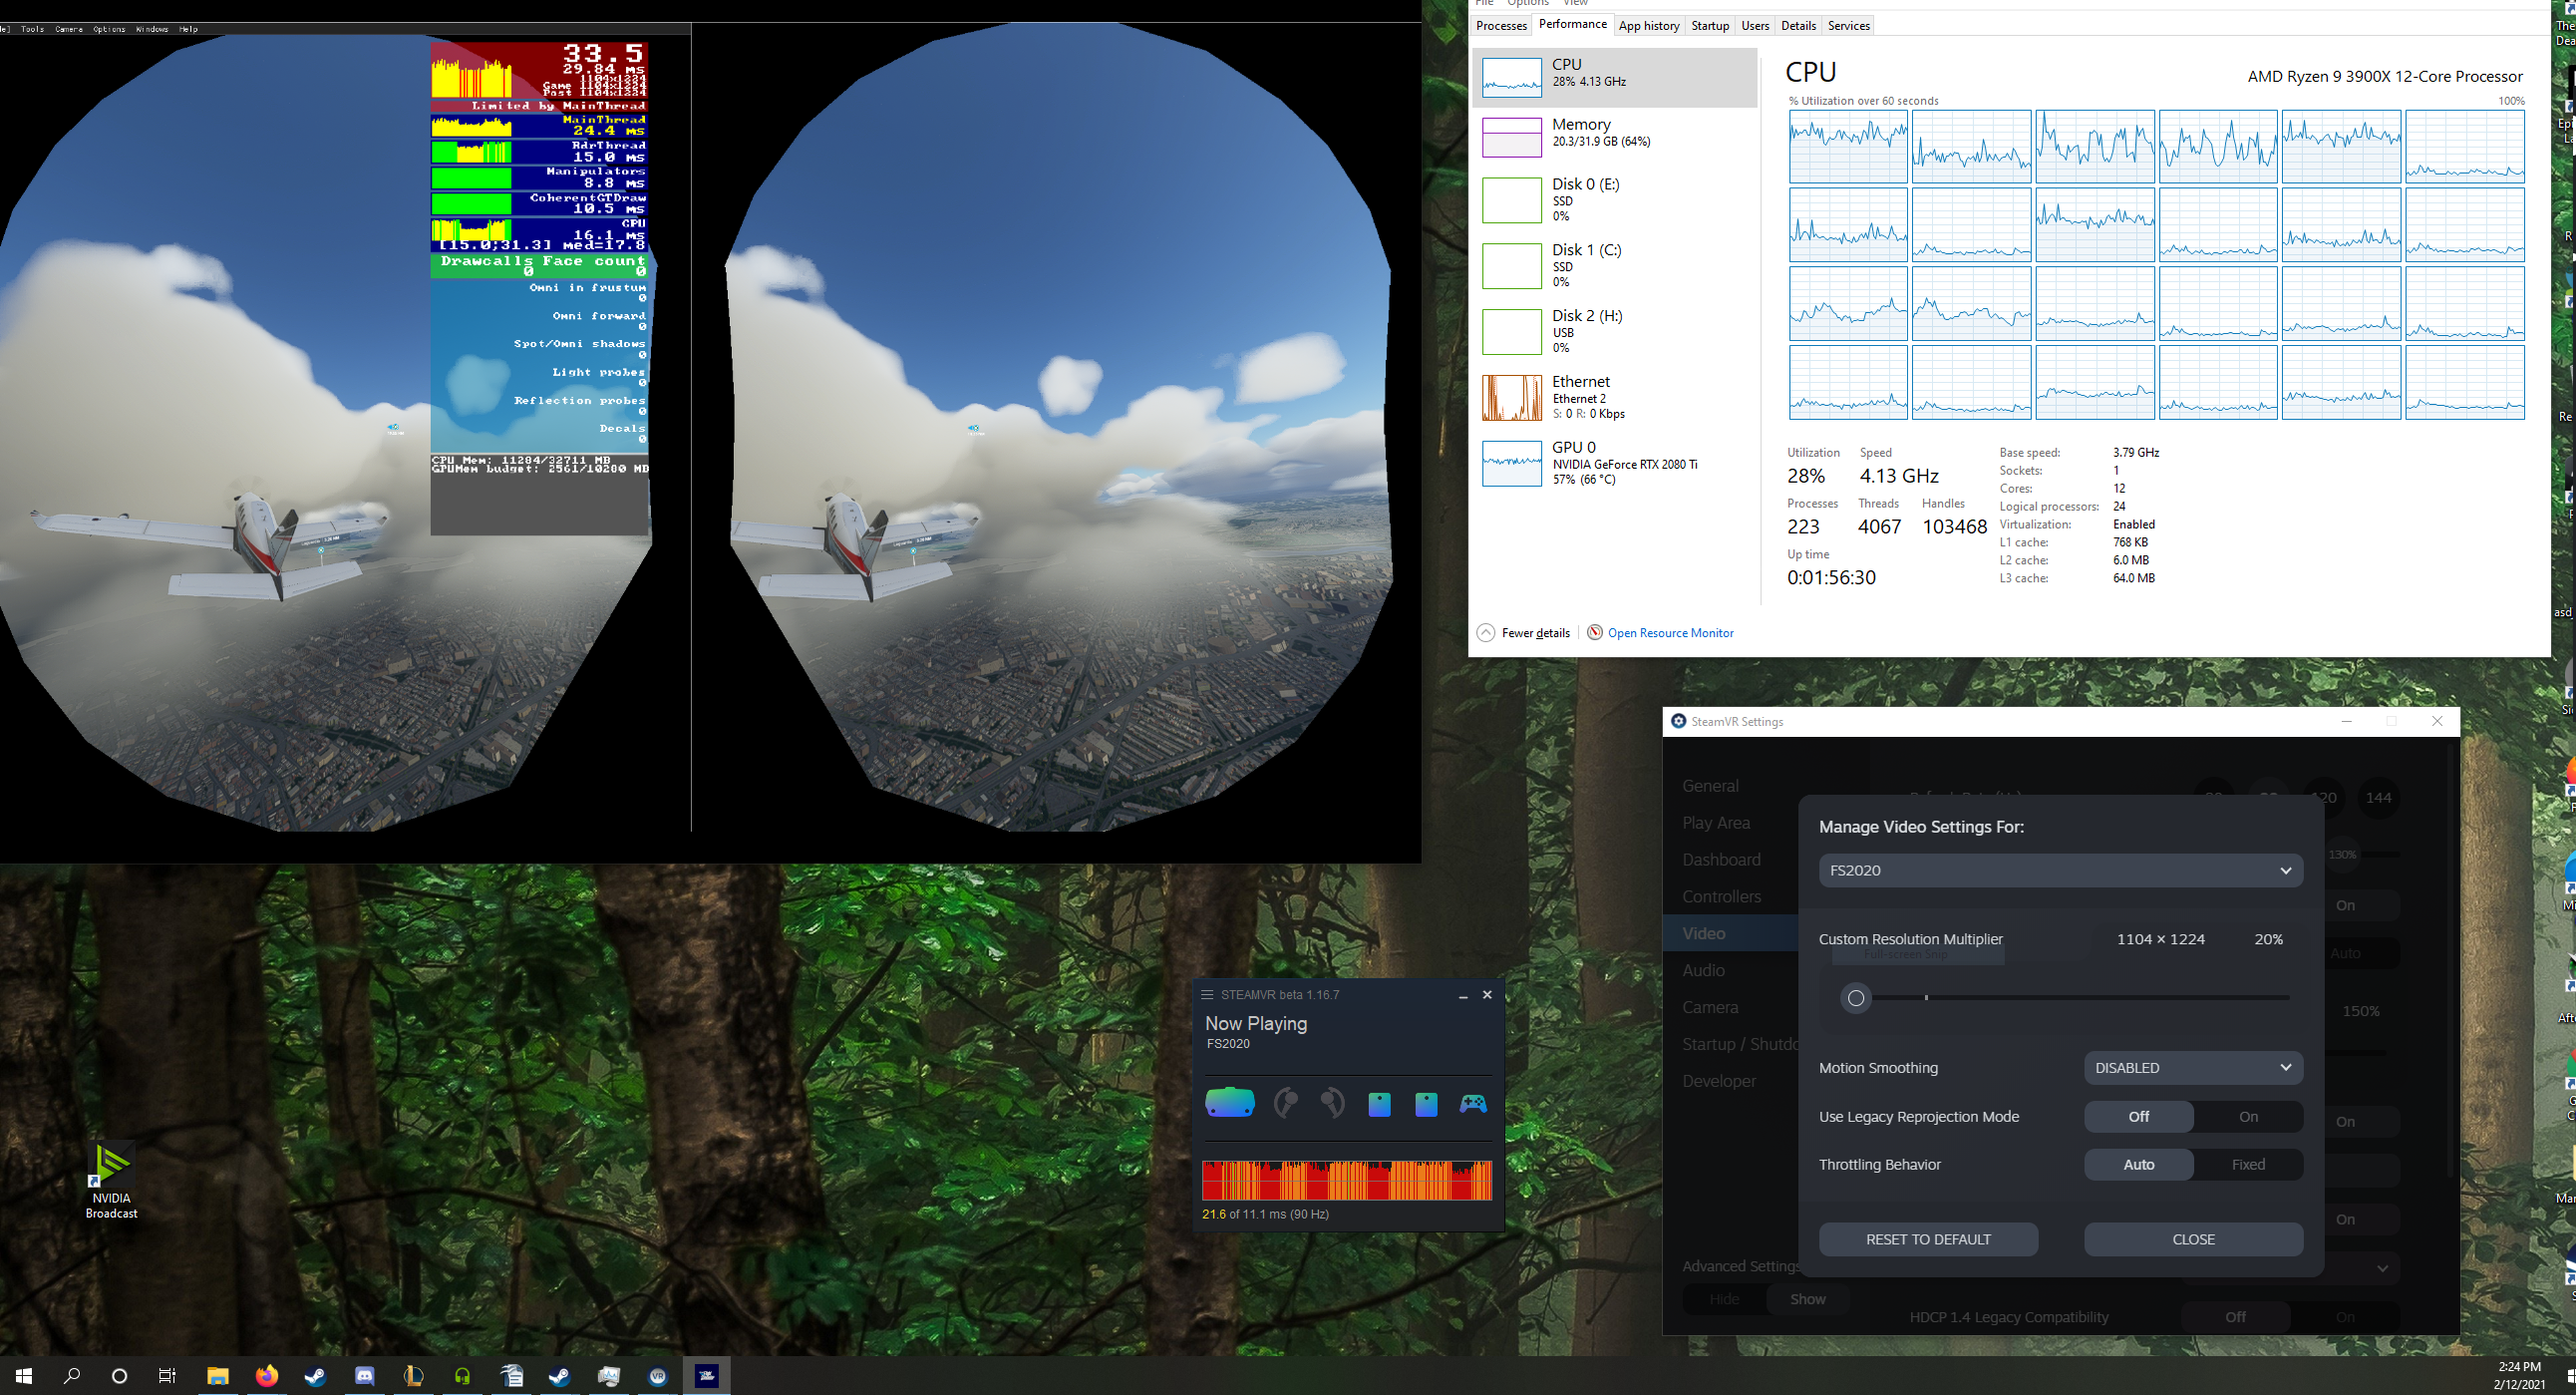Open the SteamVR hamburger menu
The height and width of the screenshot is (1395, 2576).
tap(1207, 995)
